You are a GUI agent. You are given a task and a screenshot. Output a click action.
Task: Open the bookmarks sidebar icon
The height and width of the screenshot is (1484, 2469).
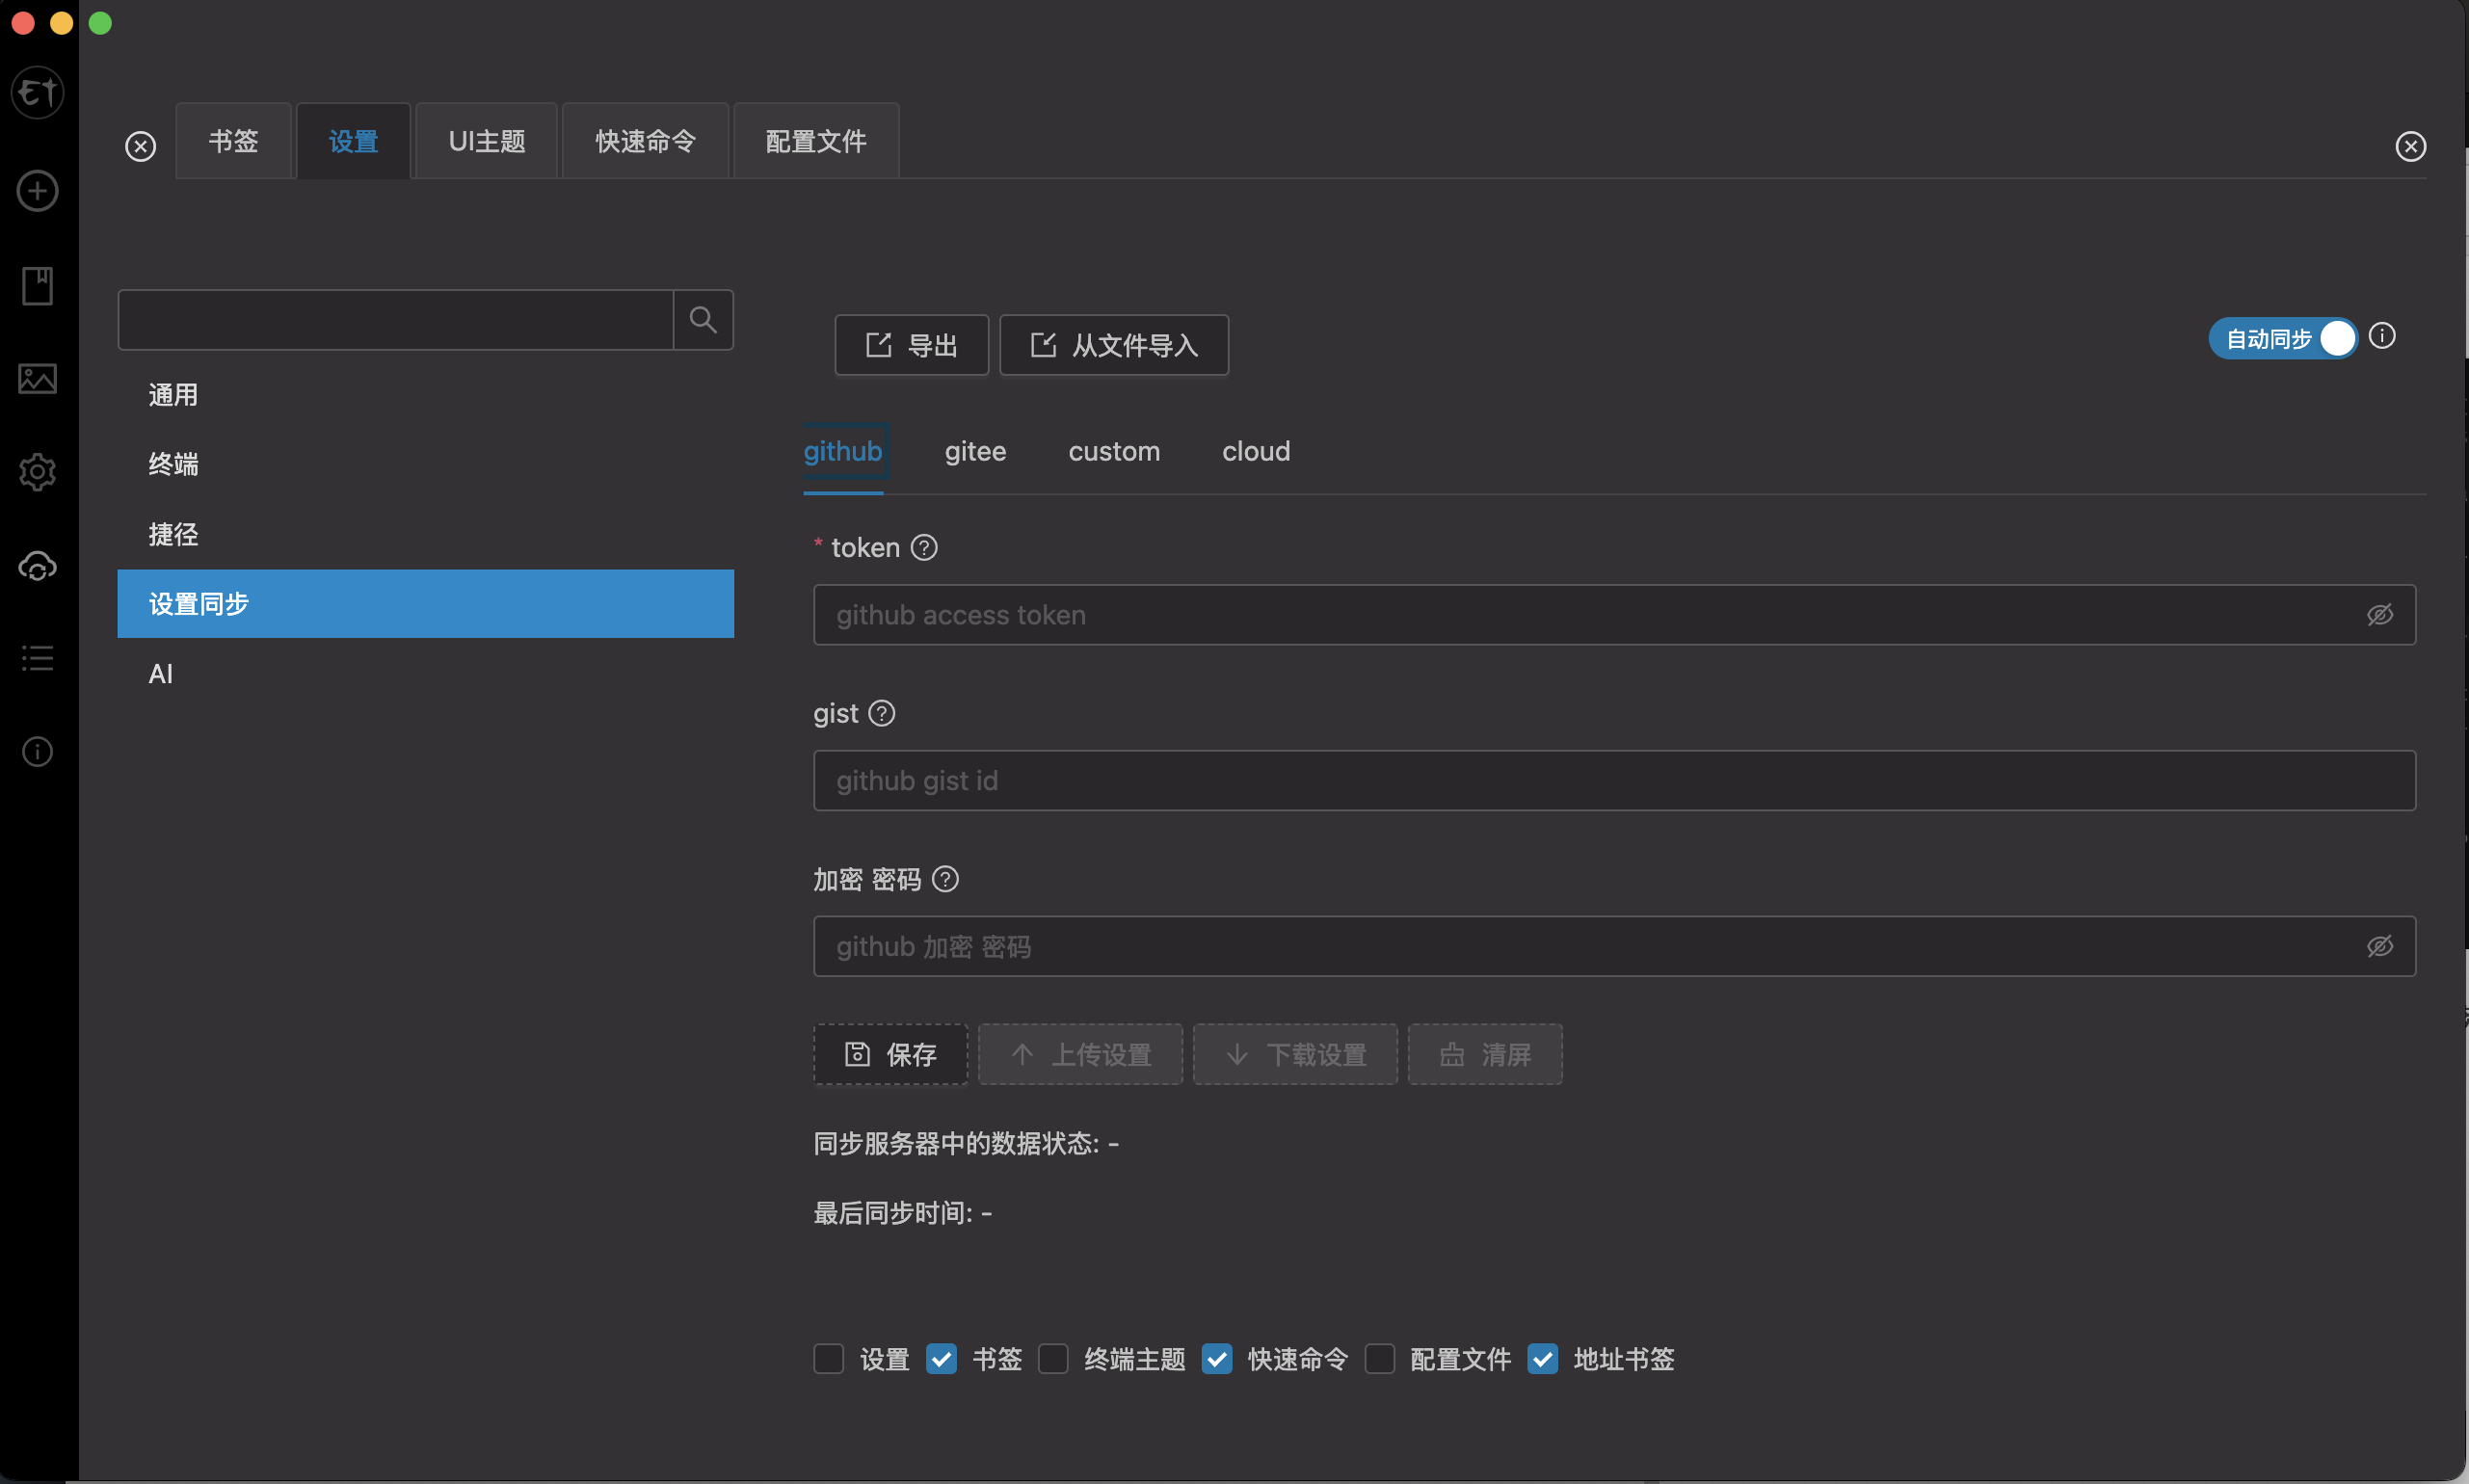[37, 286]
